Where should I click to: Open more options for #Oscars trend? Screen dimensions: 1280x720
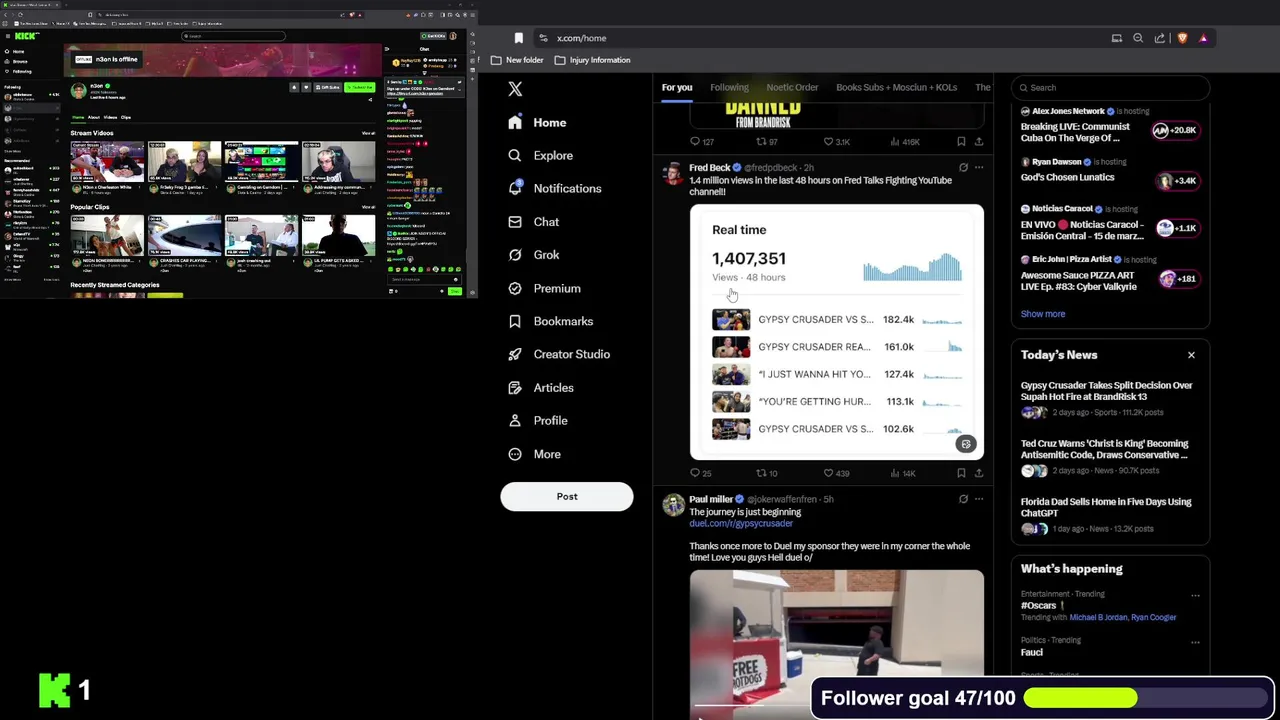pyautogui.click(x=1195, y=595)
